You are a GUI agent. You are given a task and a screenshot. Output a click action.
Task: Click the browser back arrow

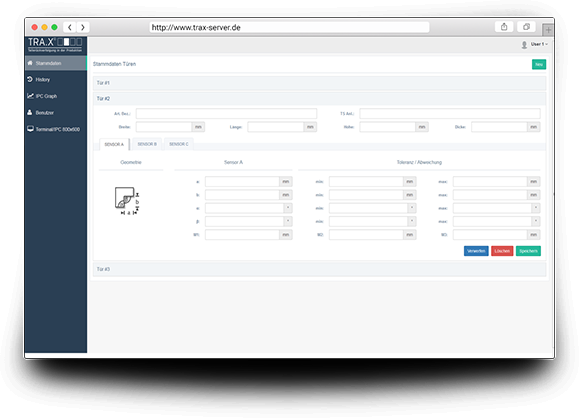[70, 27]
